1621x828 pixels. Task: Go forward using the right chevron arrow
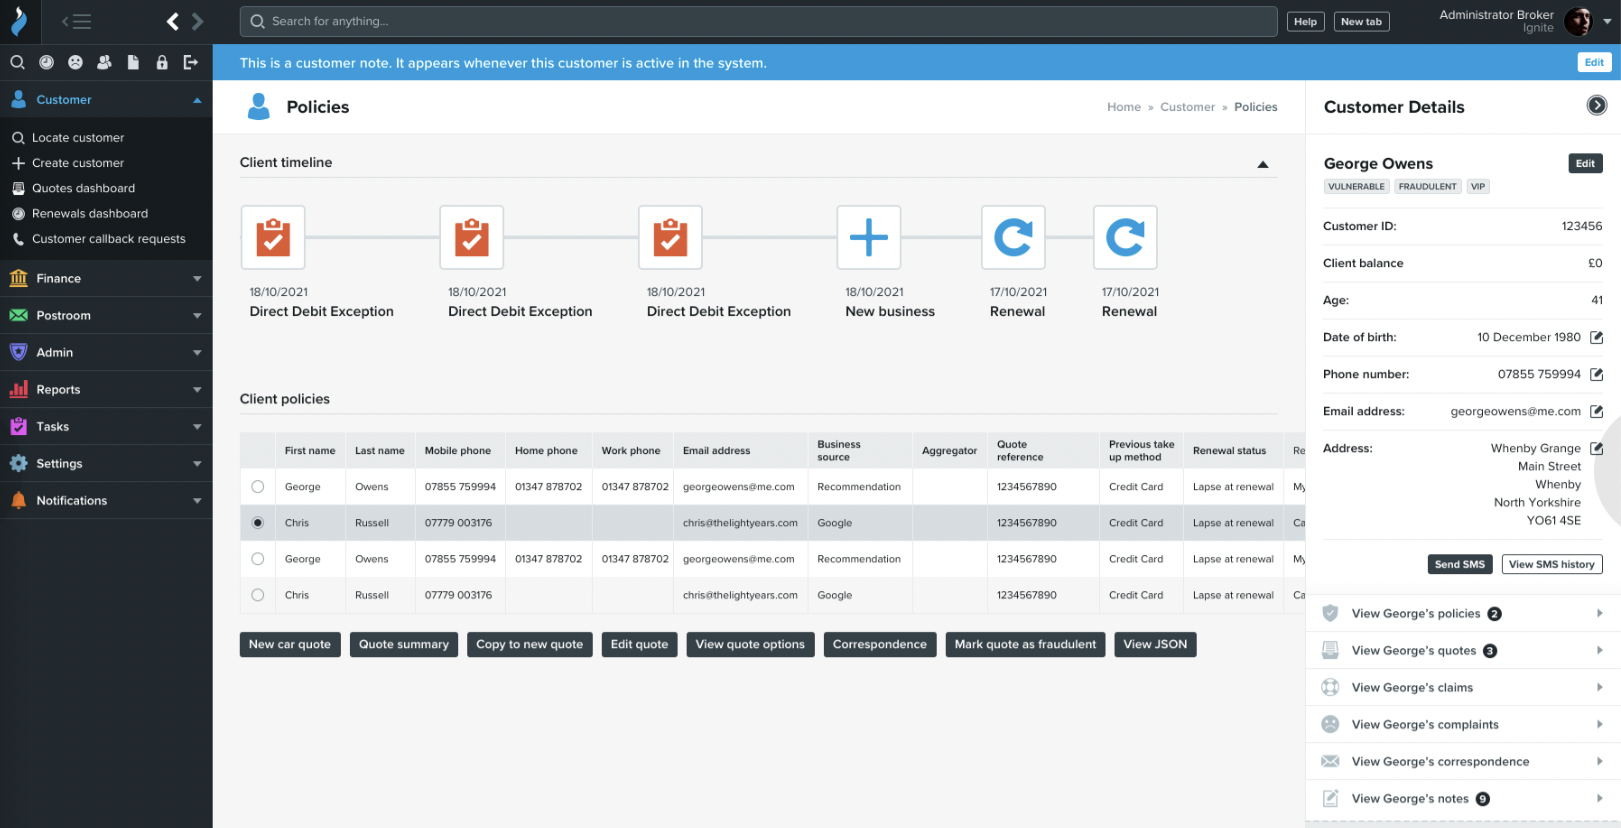click(x=197, y=21)
